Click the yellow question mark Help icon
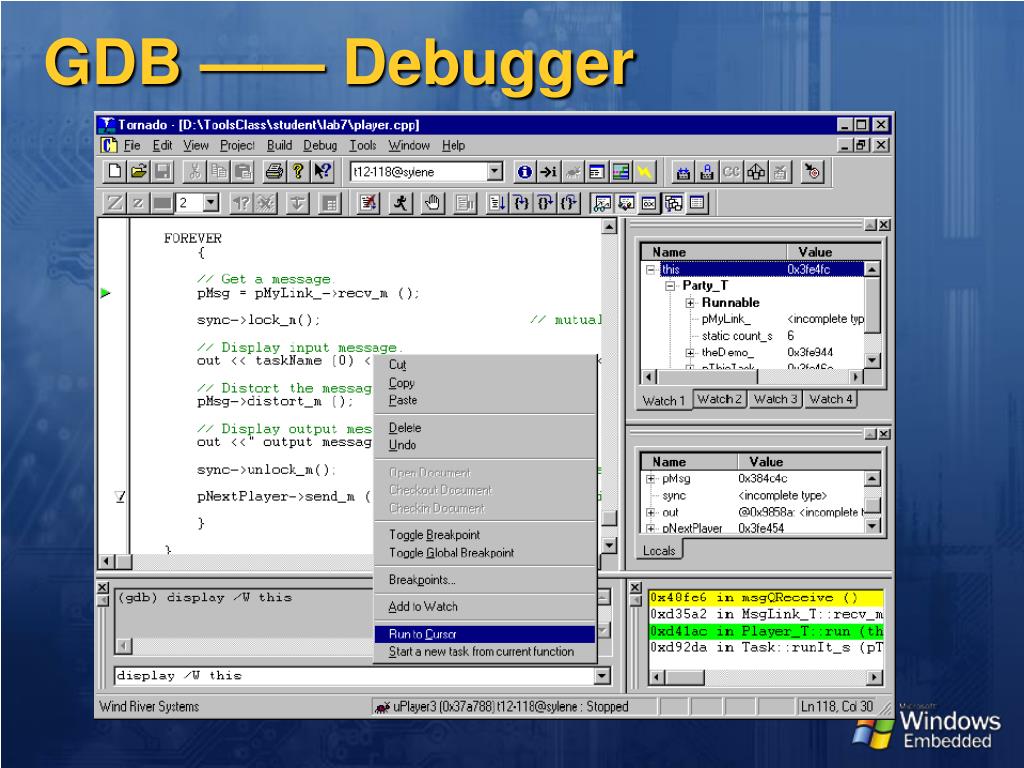The image size is (1024, 768). point(297,172)
